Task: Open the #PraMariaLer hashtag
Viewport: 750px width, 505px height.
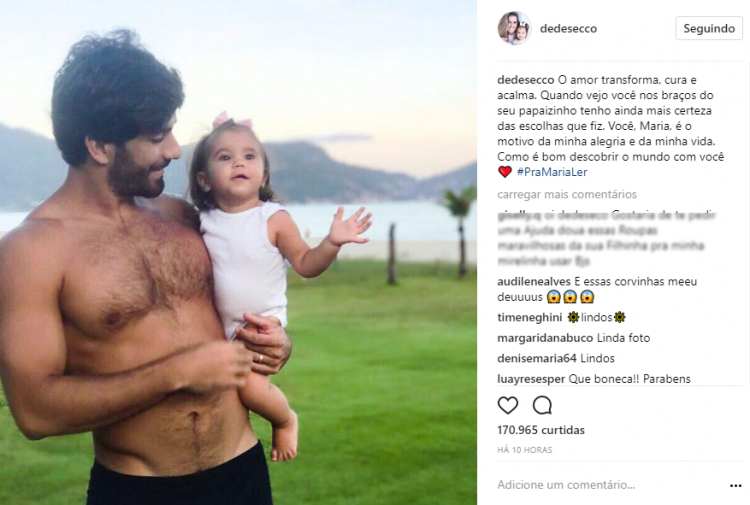Action: [x=552, y=172]
